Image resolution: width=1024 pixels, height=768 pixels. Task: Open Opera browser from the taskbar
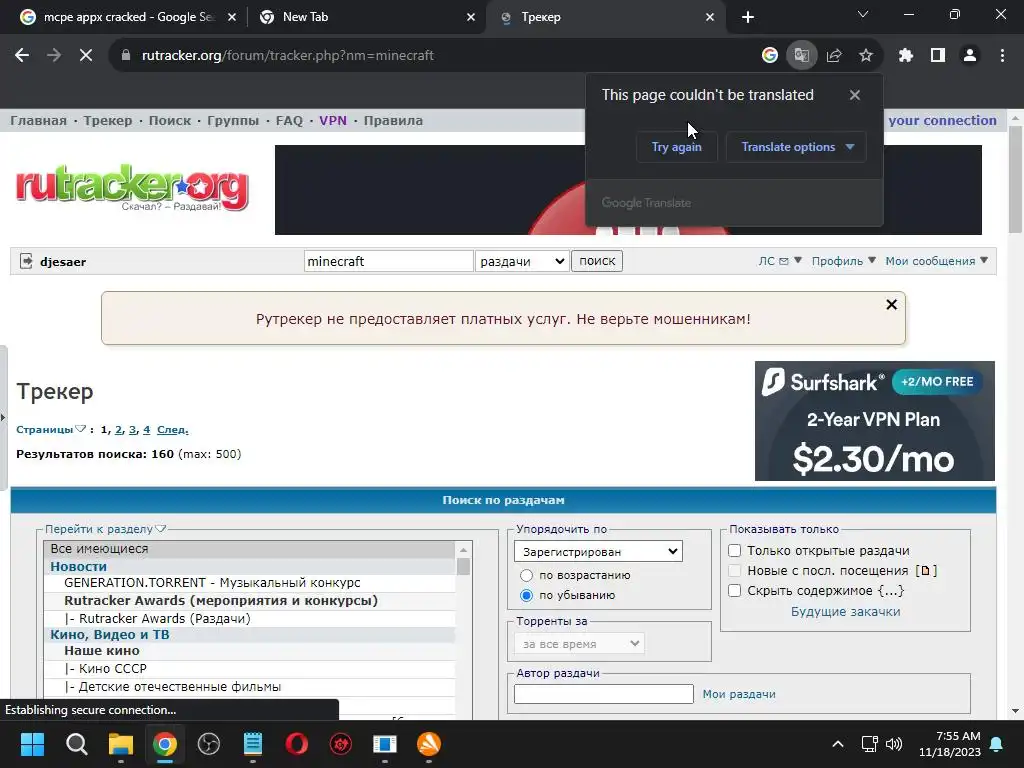296,744
